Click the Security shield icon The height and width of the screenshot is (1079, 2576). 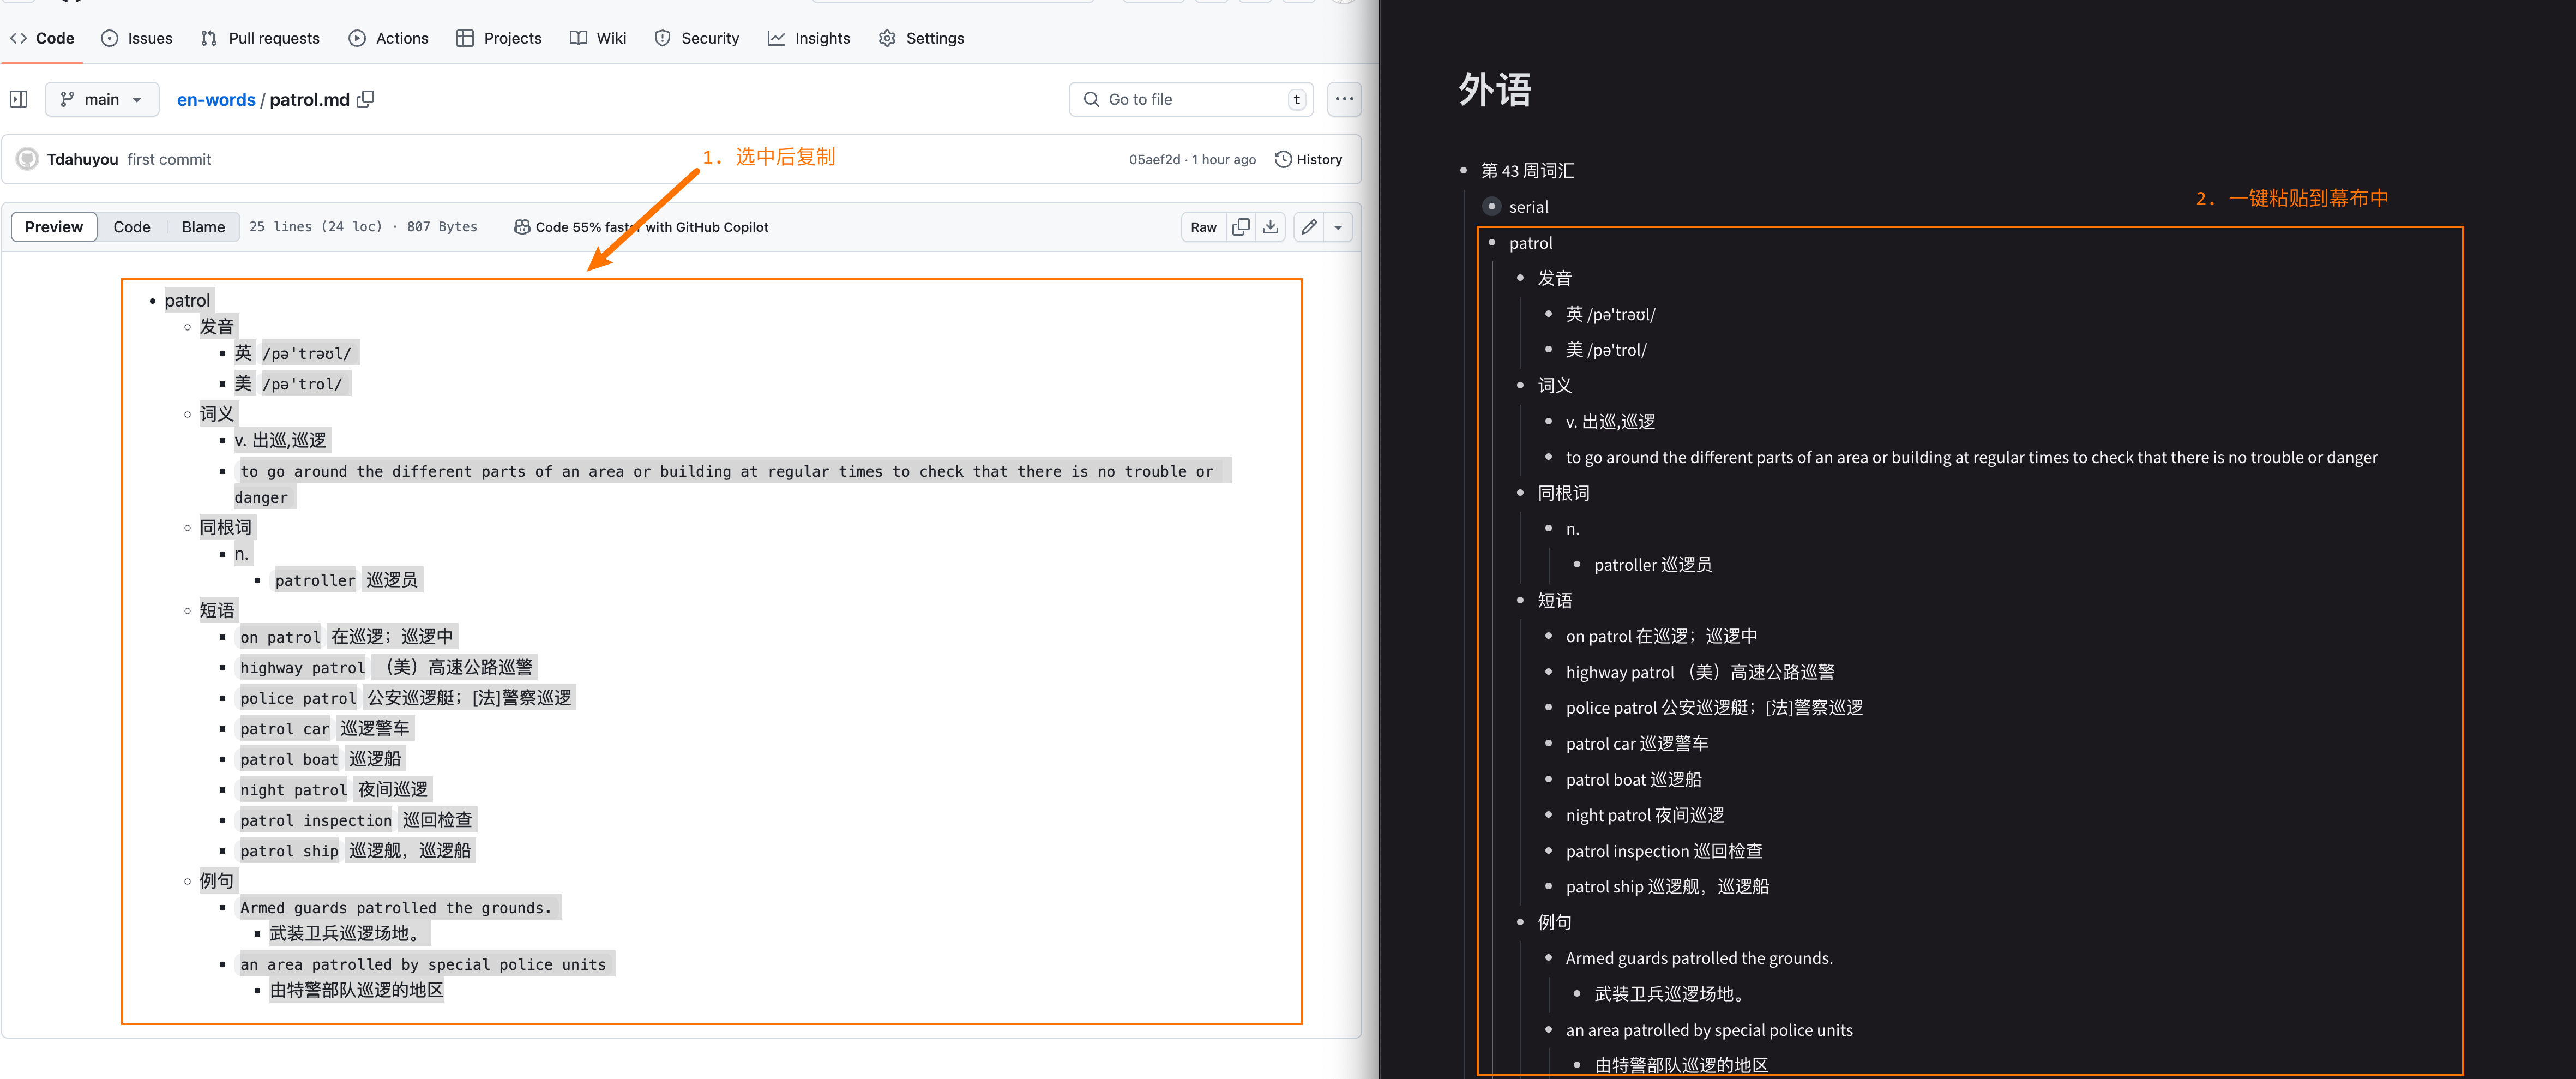coord(662,38)
